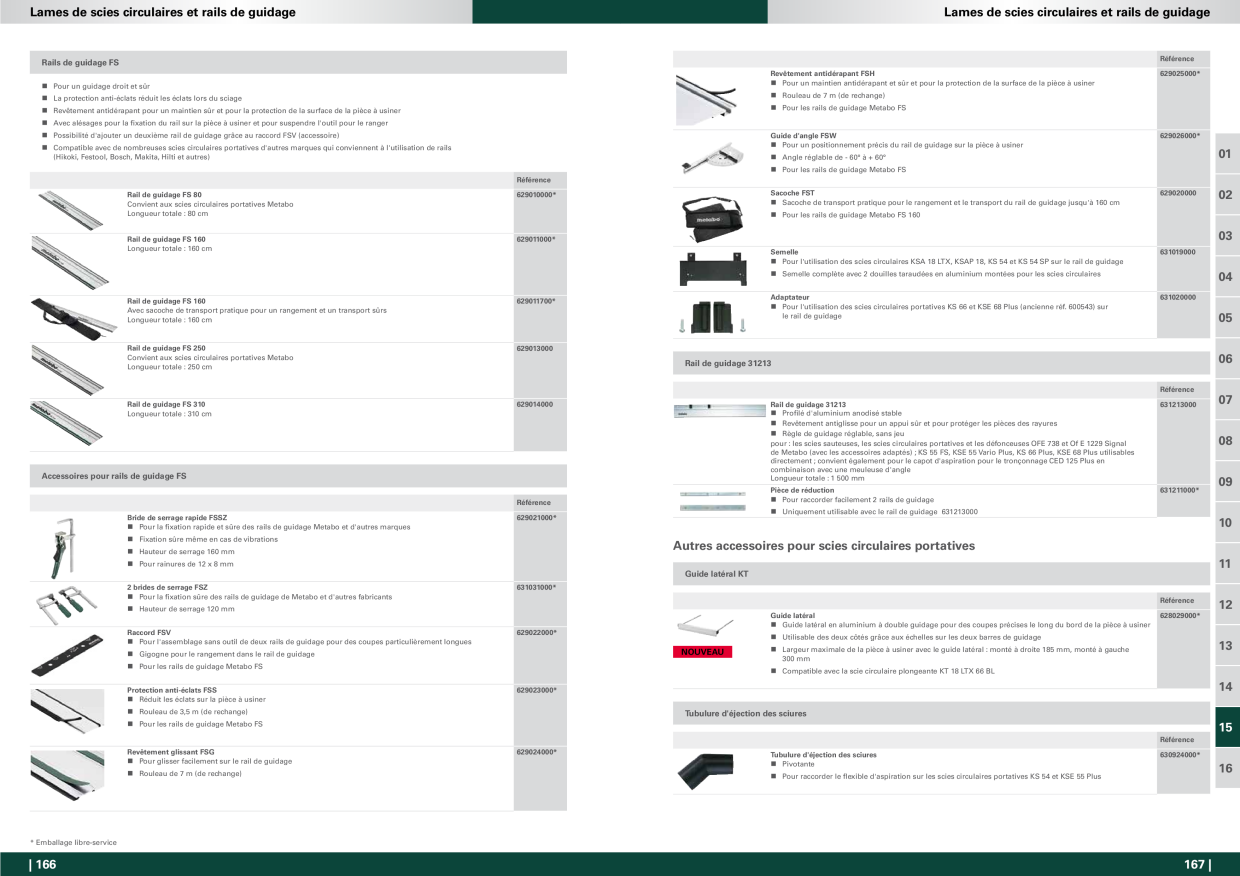
Task: View the Tubulure d'éjection des sciures image
Action: point(705,770)
